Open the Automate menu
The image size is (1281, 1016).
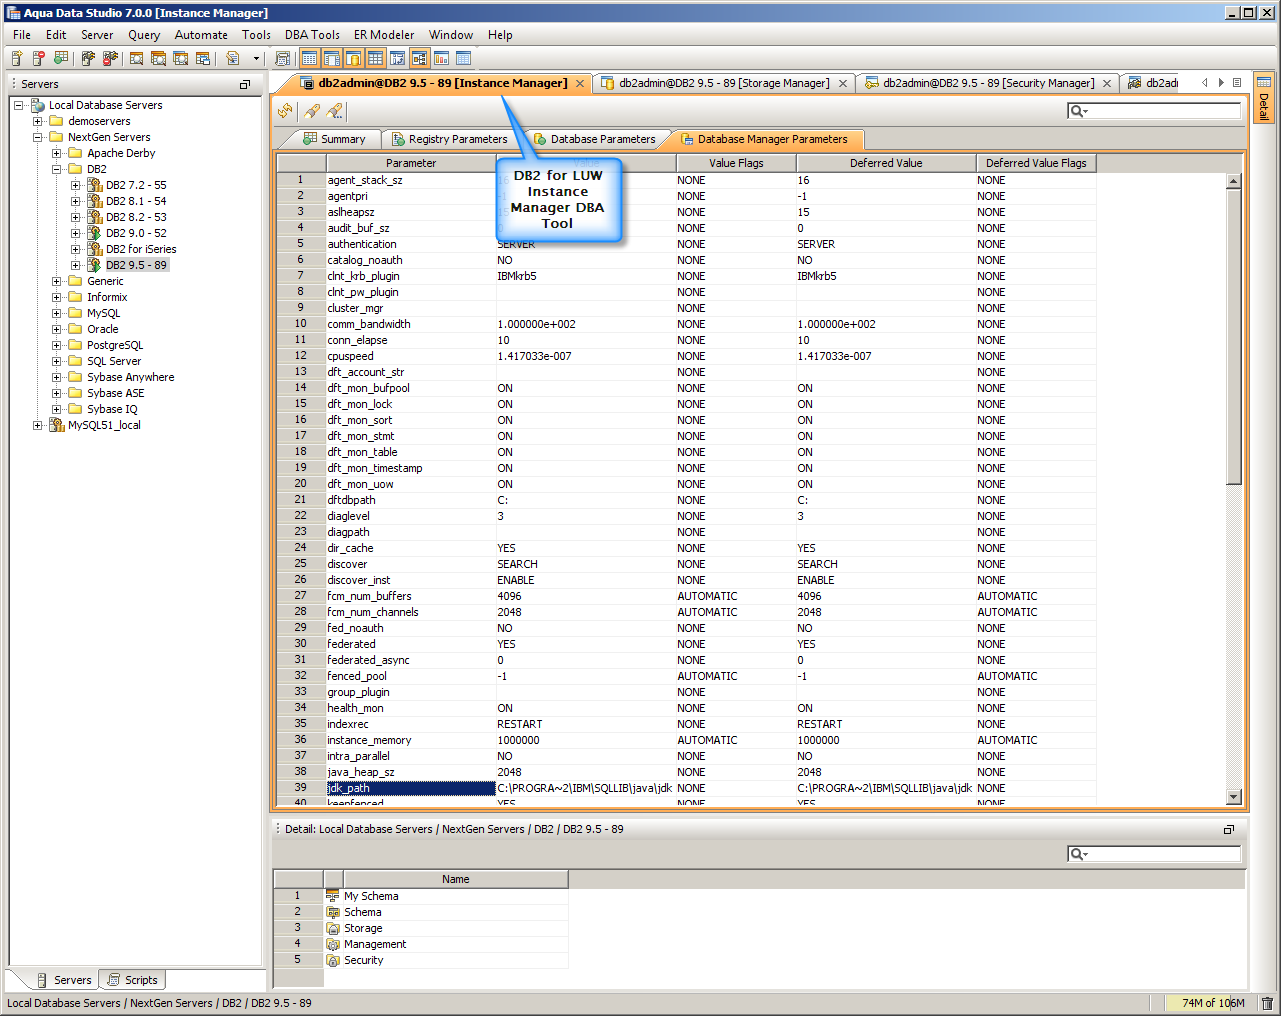pyautogui.click(x=201, y=35)
